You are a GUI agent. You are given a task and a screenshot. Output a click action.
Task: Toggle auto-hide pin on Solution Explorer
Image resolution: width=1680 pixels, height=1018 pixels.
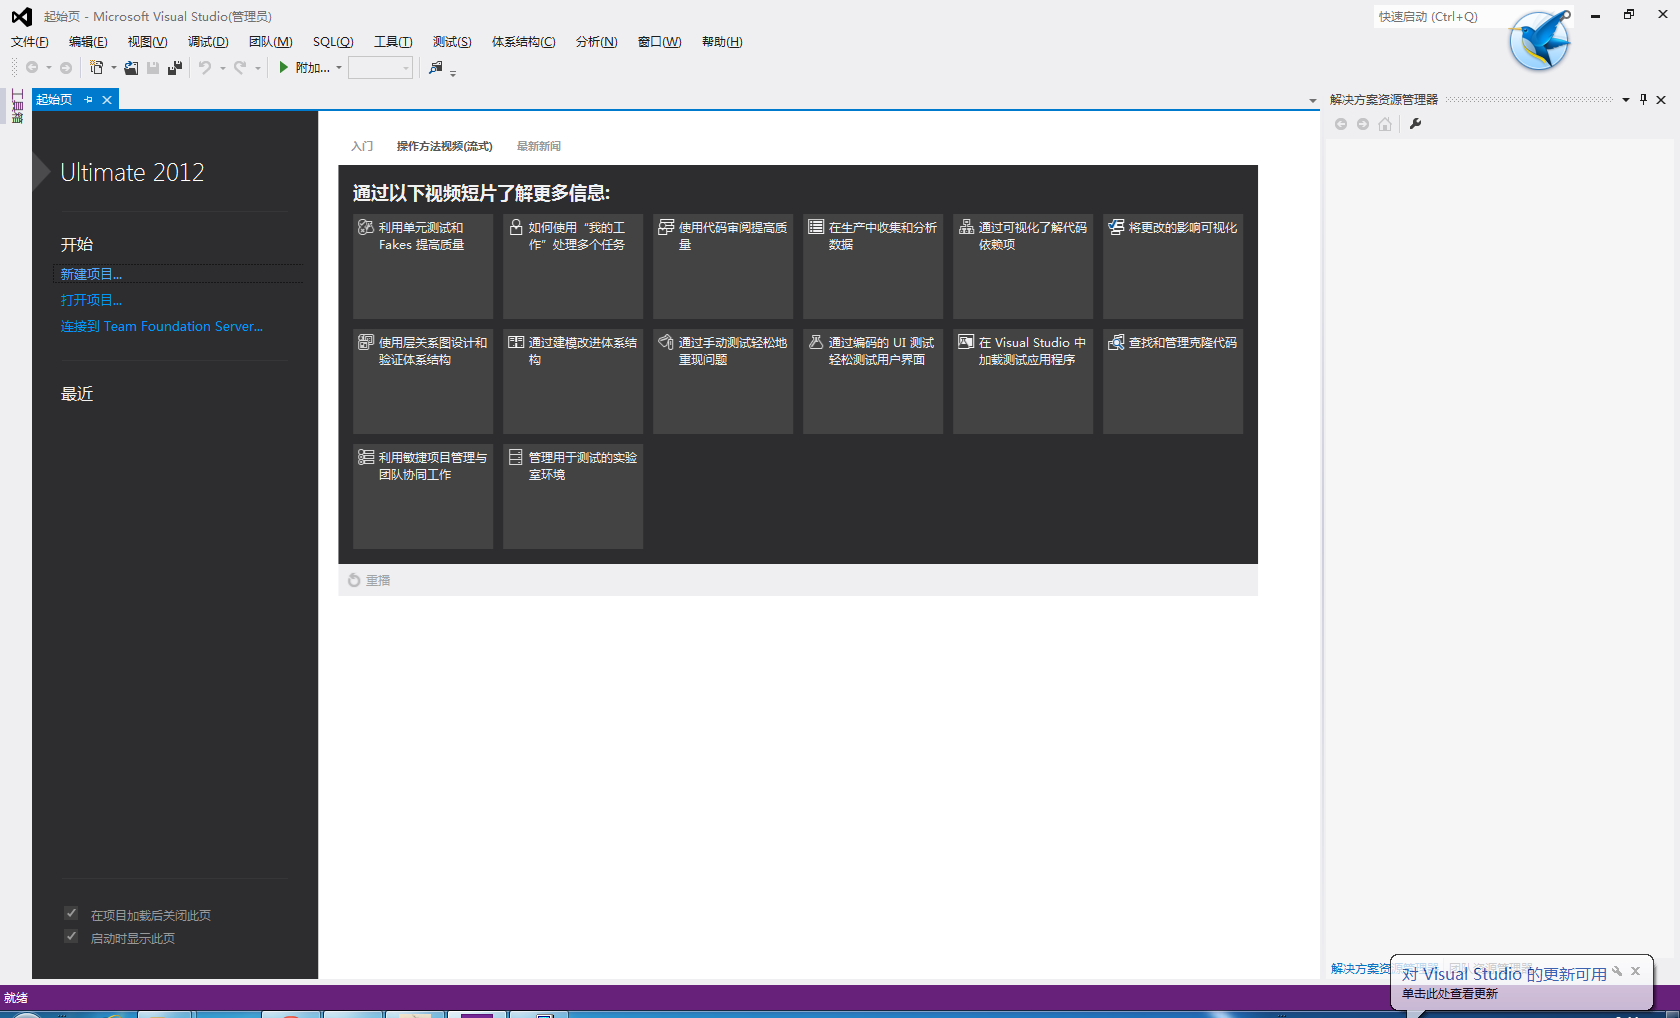[x=1643, y=99]
